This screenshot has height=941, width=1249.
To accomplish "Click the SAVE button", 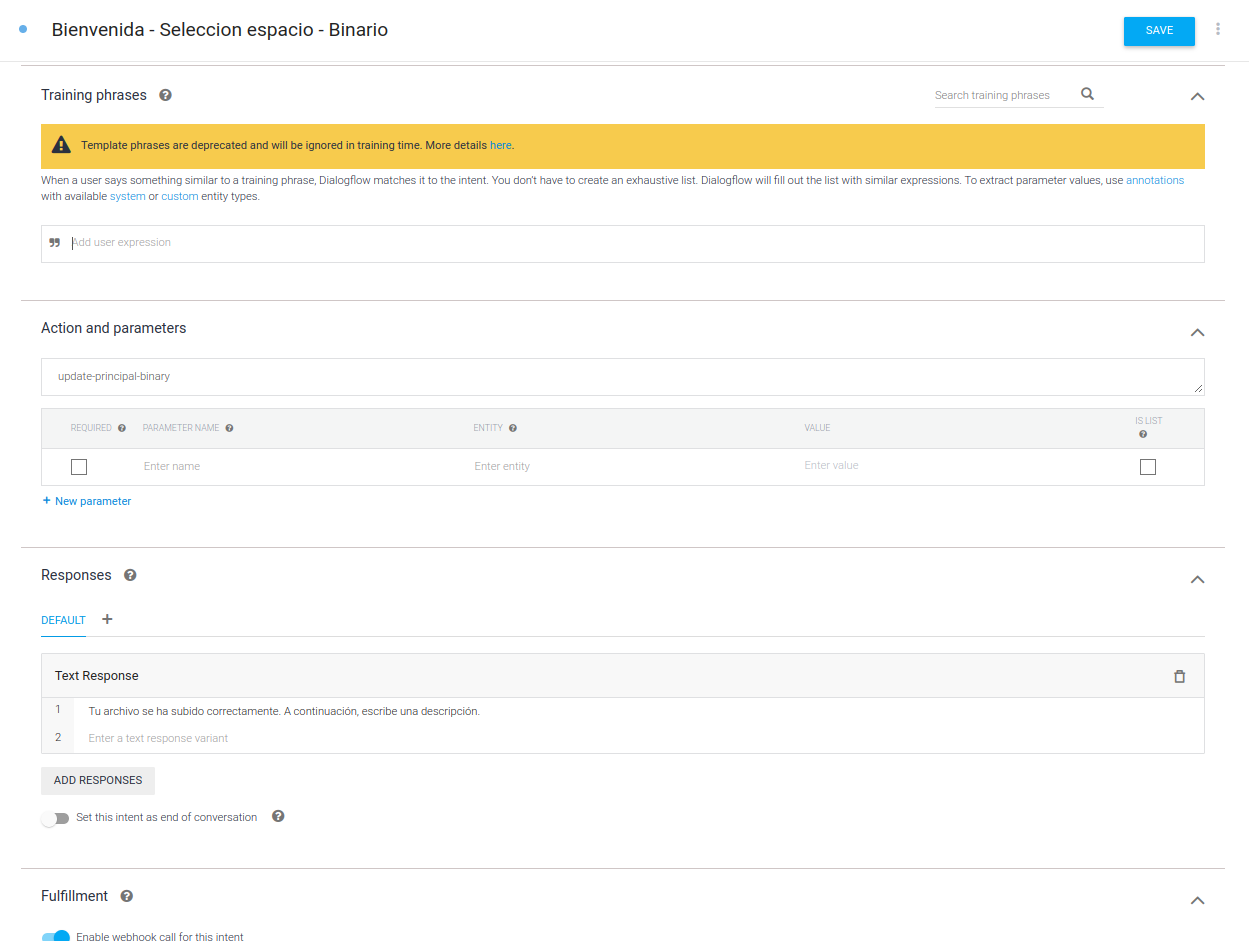I will [x=1158, y=31].
